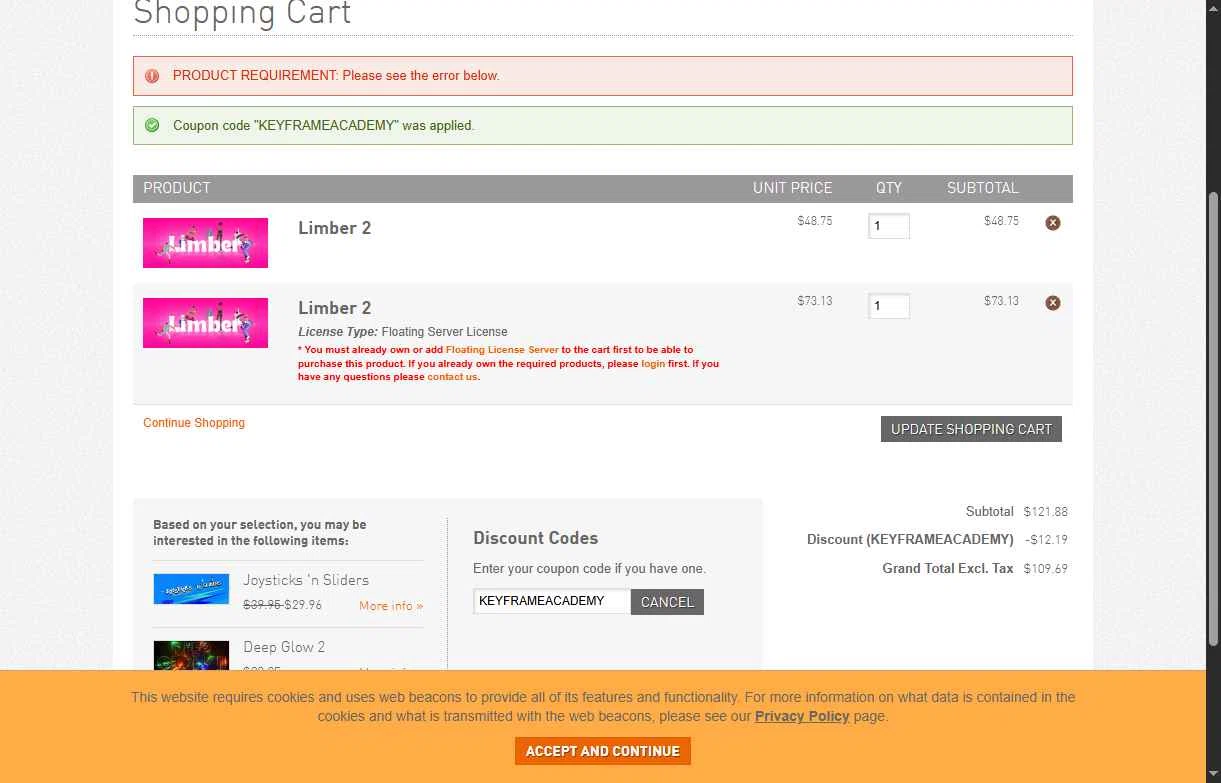Click the login link in the error message
1221x783 pixels.
coord(653,364)
